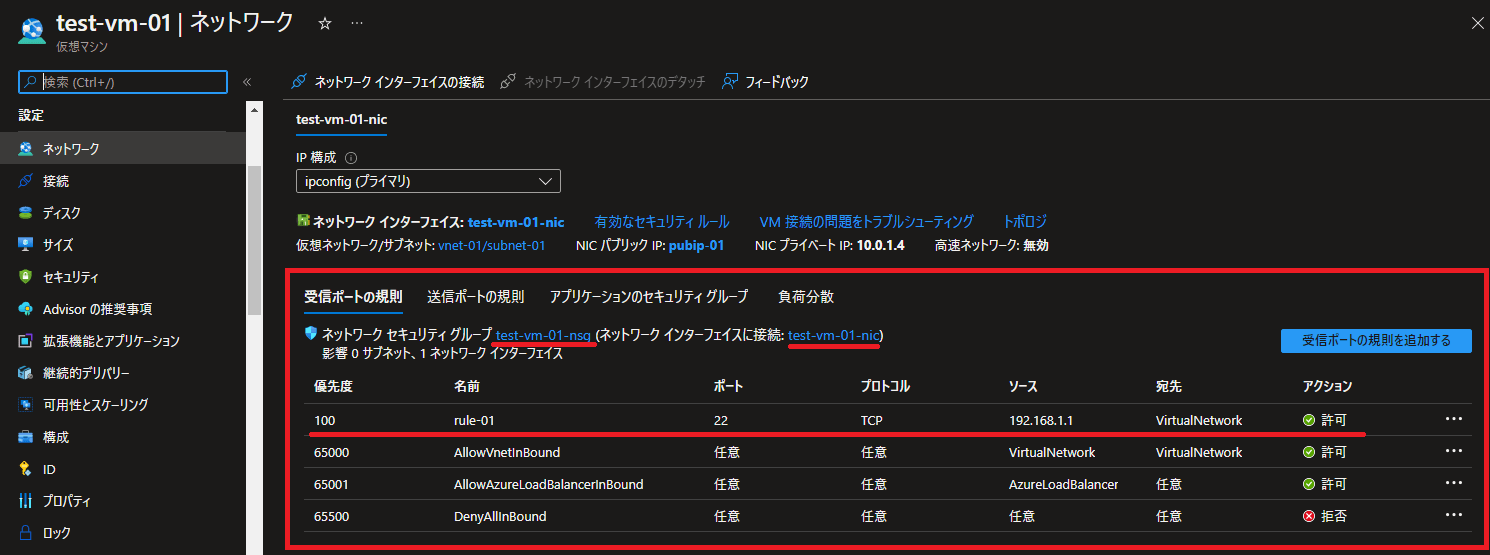Image resolution: width=1490 pixels, height=555 pixels.
Task: Open VM 接続の問題をトラブルシューティング link
Action: [x=867, y=221]
